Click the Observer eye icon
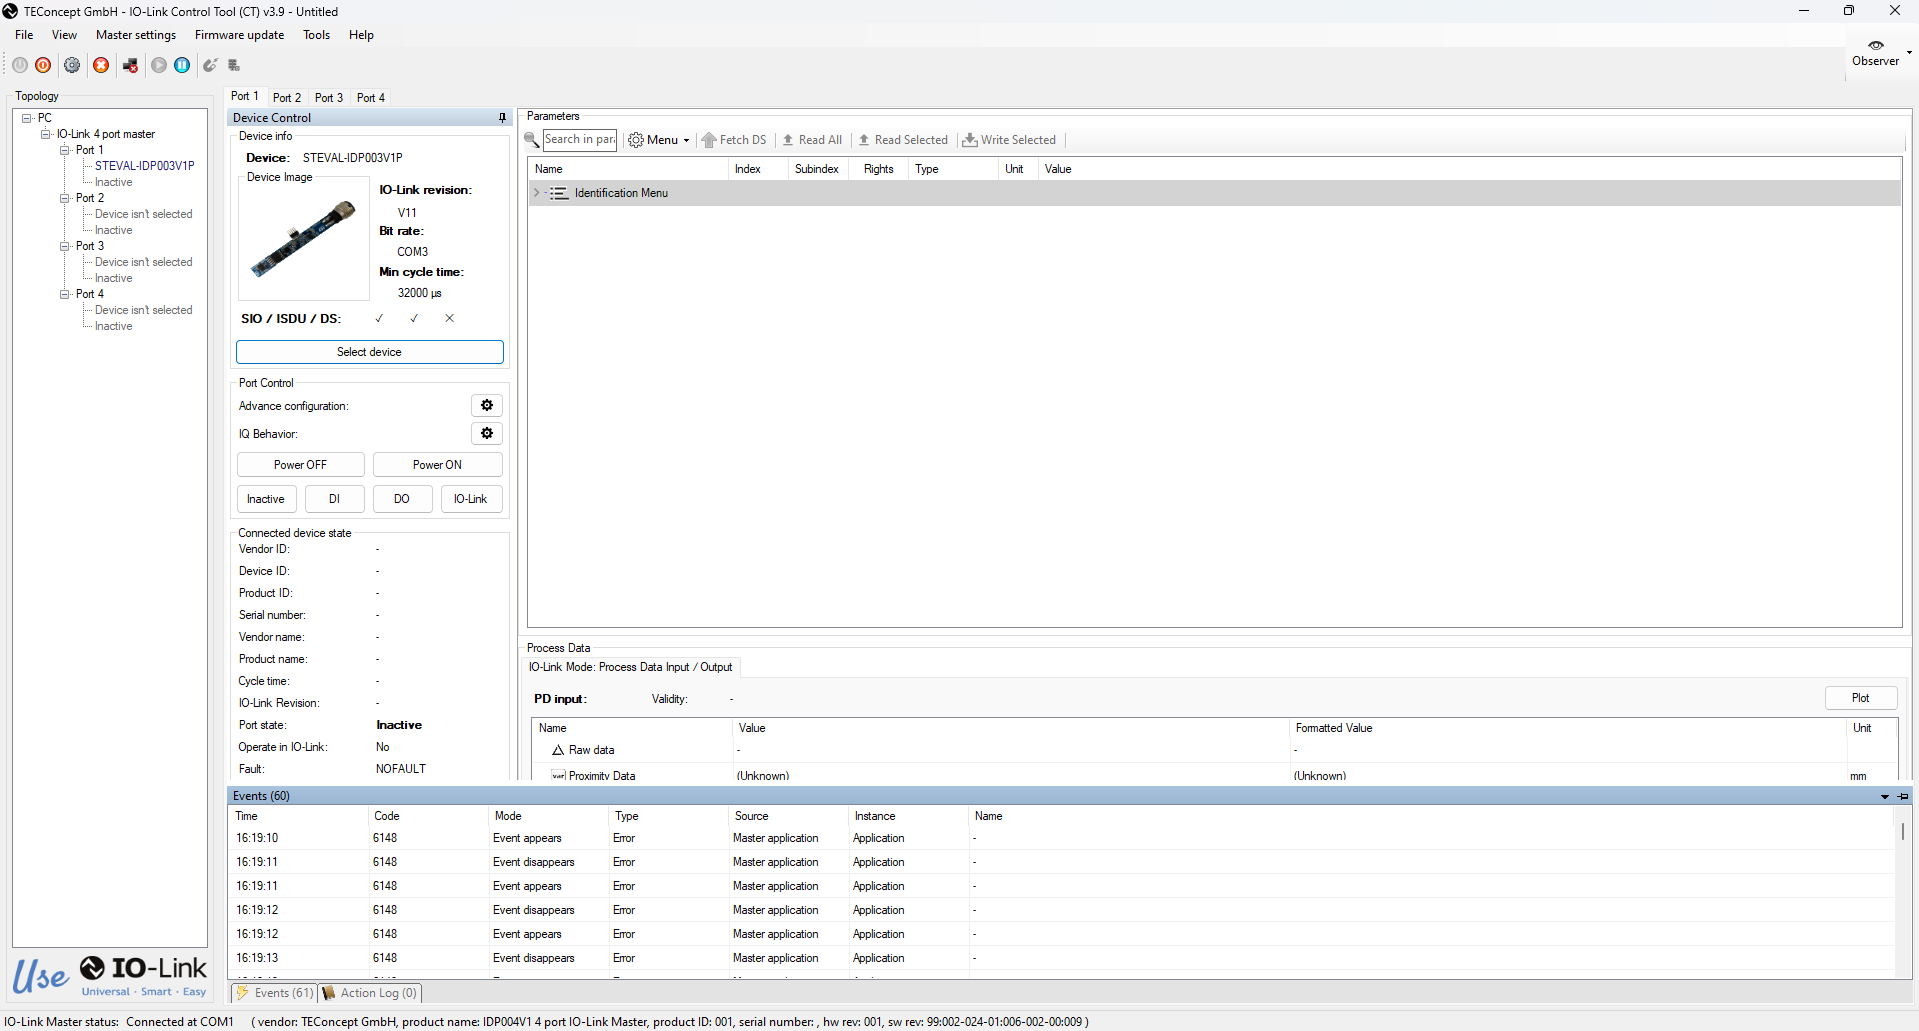Image resolution: width=1919 pixels, height=1031 pixels. (x=1875, y=45)
